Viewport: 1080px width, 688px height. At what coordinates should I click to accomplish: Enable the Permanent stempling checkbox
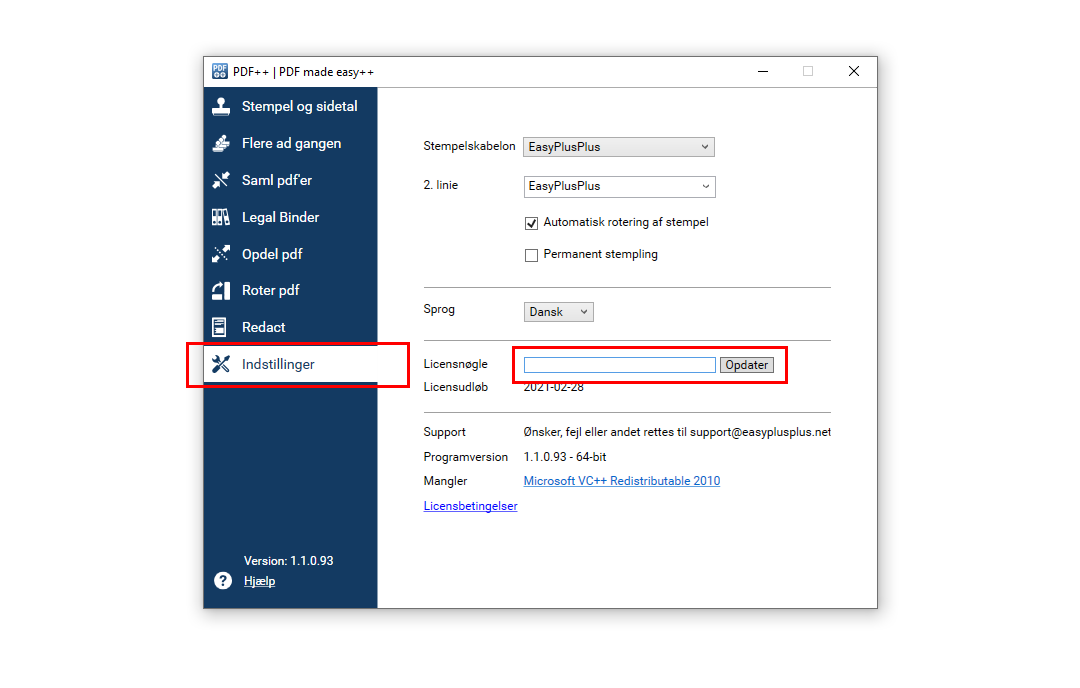532,255
